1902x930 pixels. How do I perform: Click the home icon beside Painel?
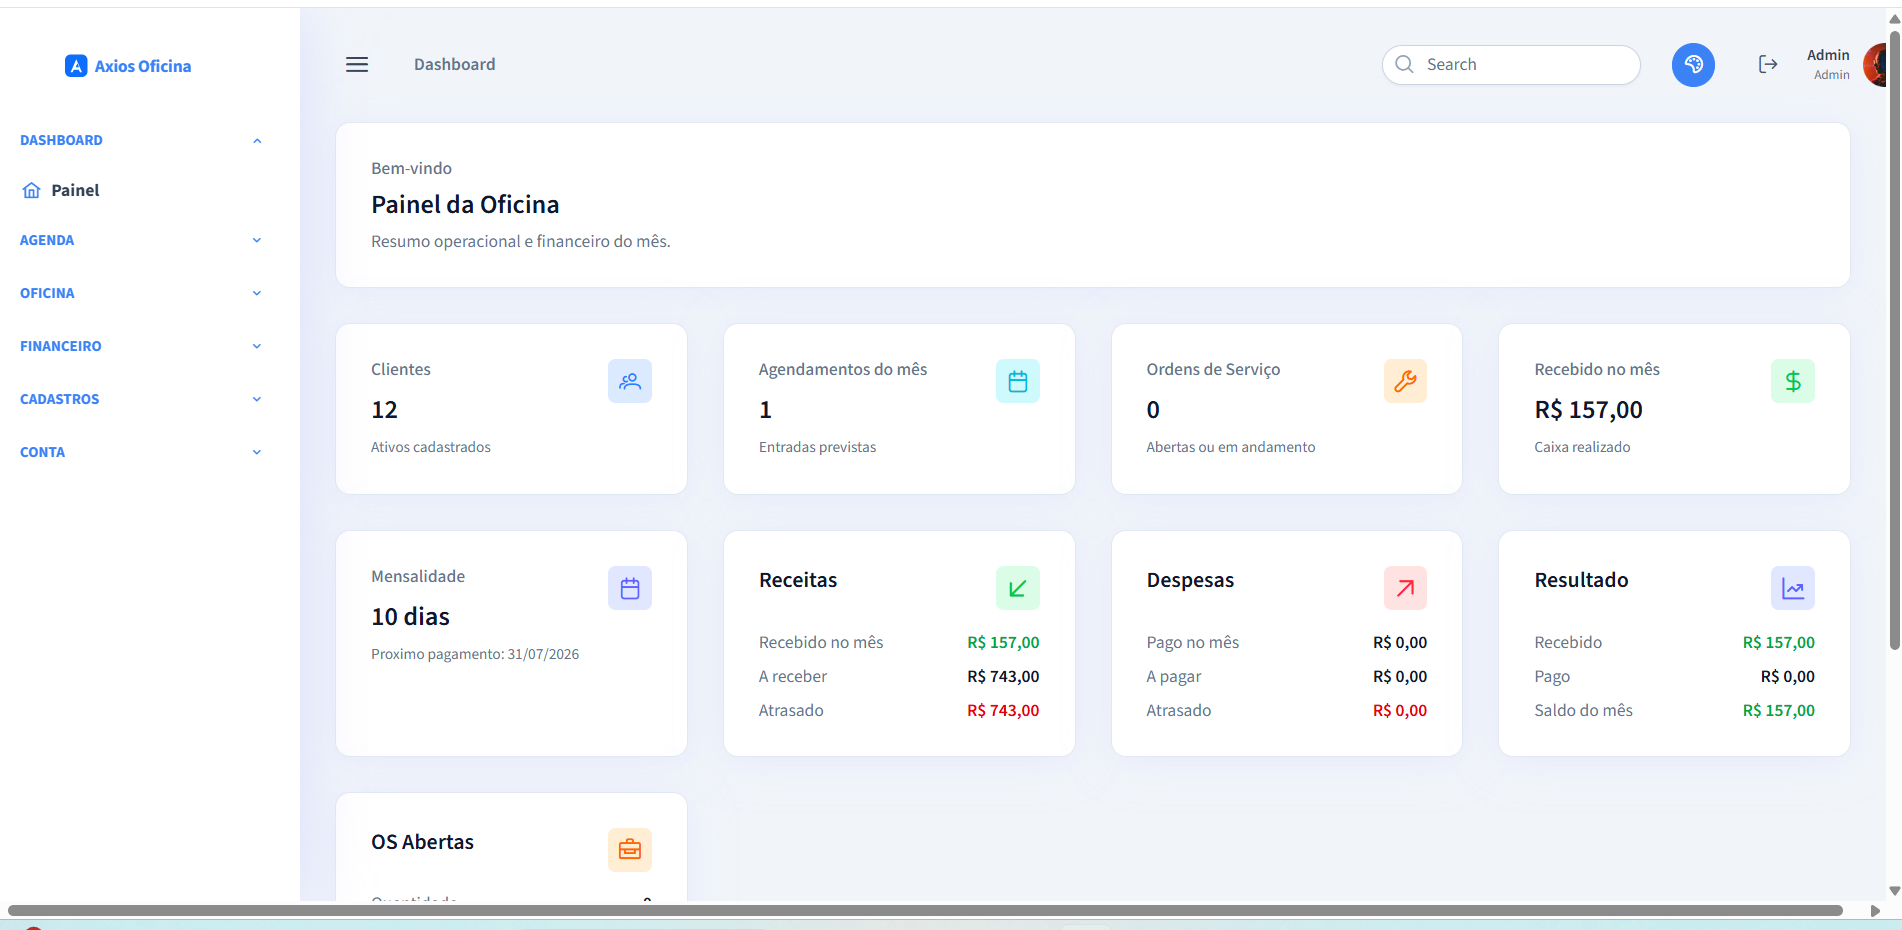(32, 190)
